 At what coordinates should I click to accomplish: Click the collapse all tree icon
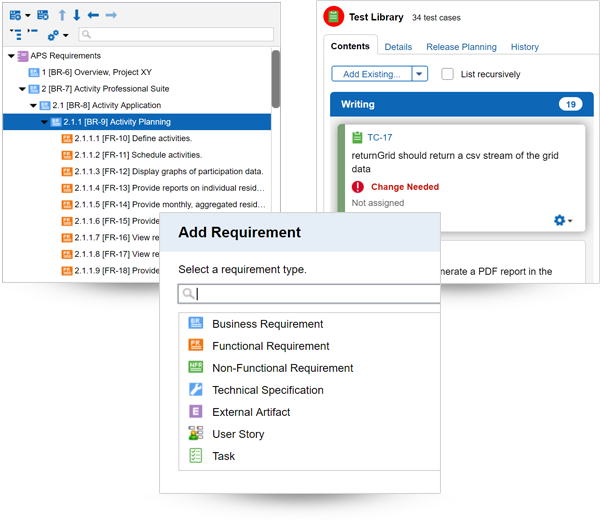coord(33,31)
